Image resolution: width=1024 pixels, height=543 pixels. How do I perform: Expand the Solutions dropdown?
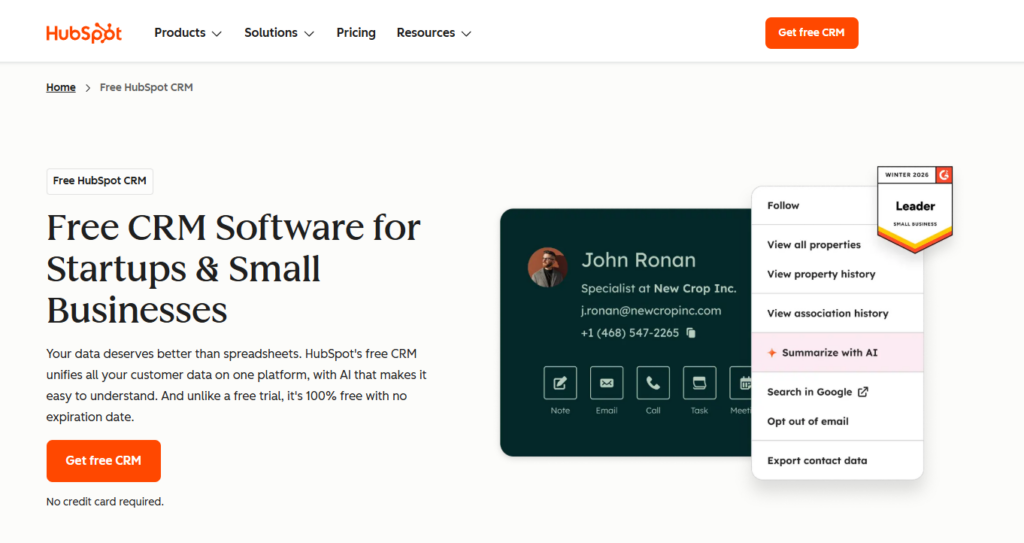[279, 33]
